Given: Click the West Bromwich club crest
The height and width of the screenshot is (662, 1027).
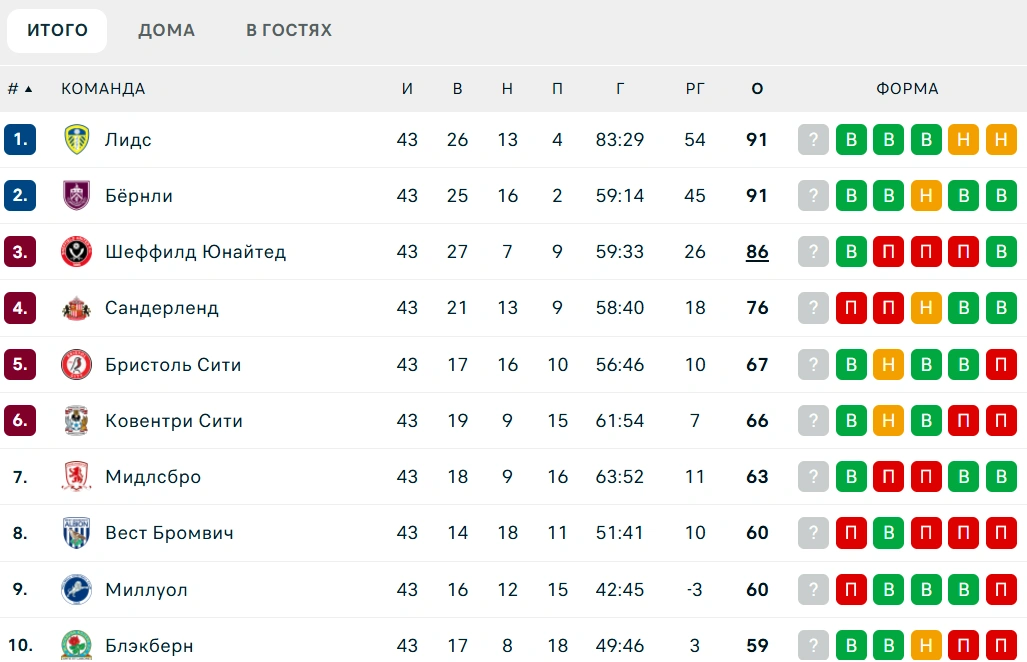Looking at the screenshot, I should pos(77,533).
